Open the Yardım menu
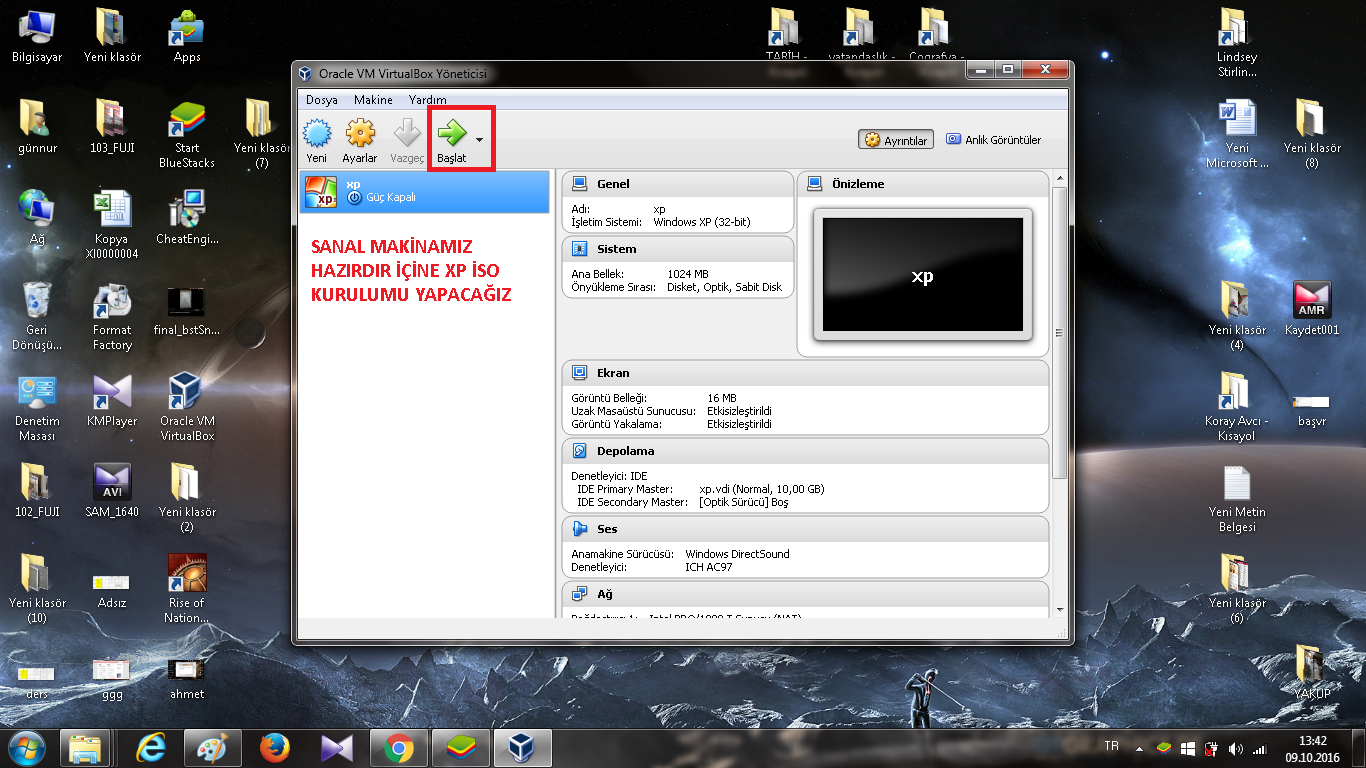 428,100
